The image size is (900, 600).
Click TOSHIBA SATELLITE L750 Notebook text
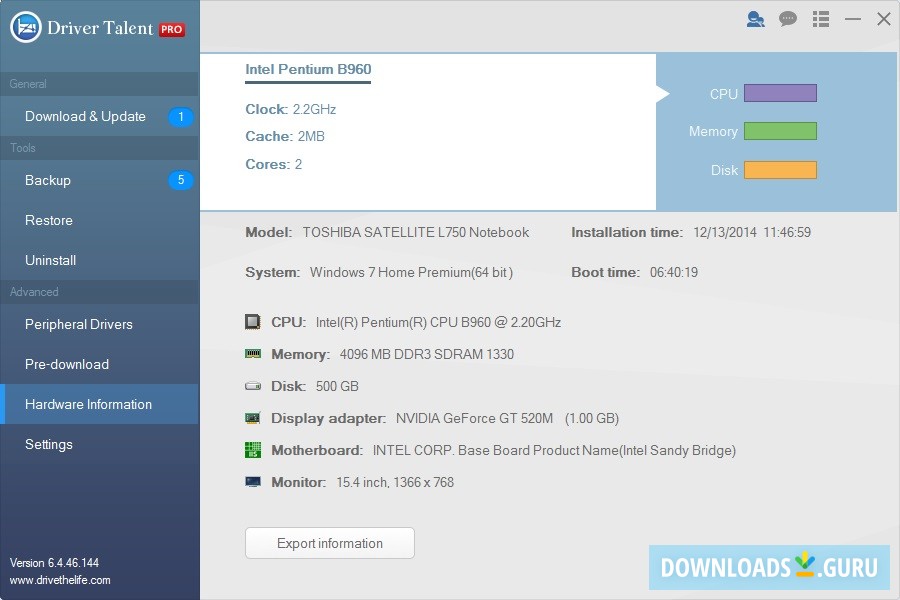tap(416, 233)
